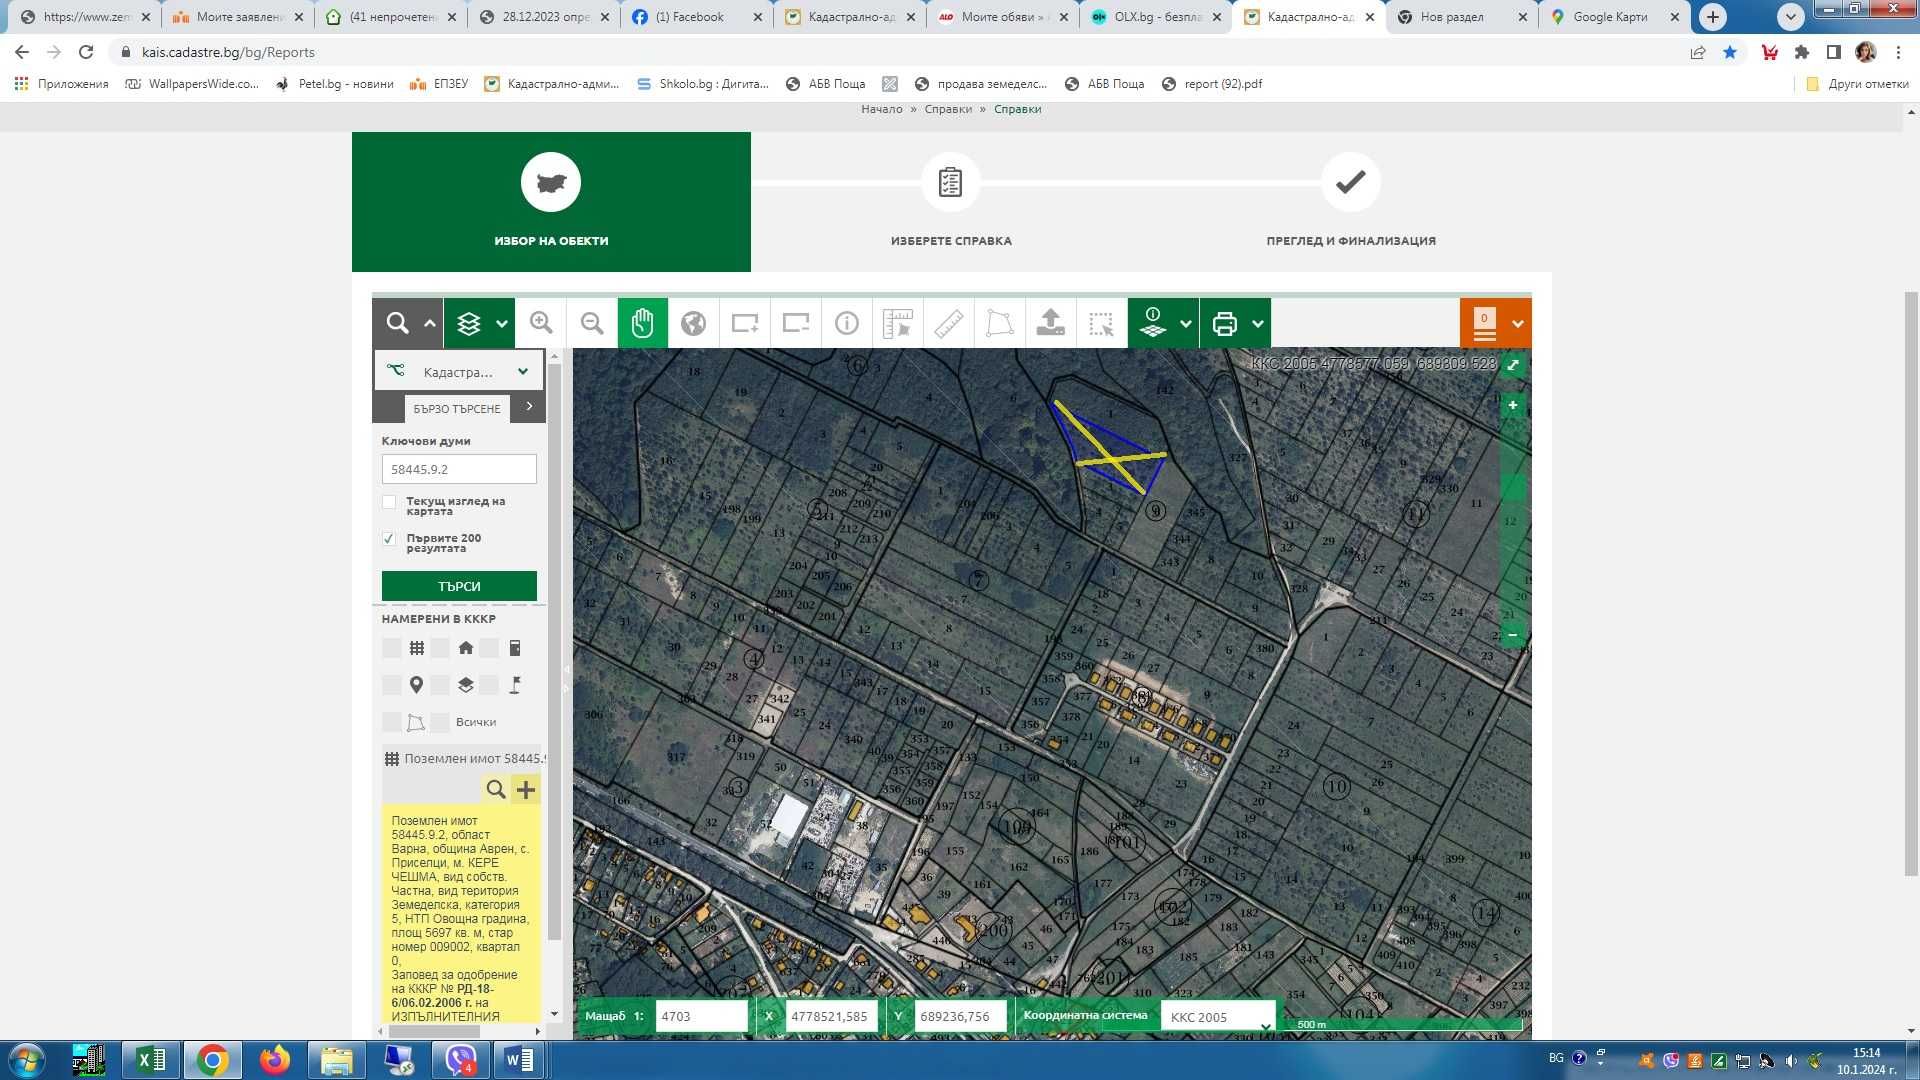The width and height of the screenshot is (1920, 1080).
Task: Open the 'ЕПЗЕУ' bookmark
Action: (x=440, y=84)
